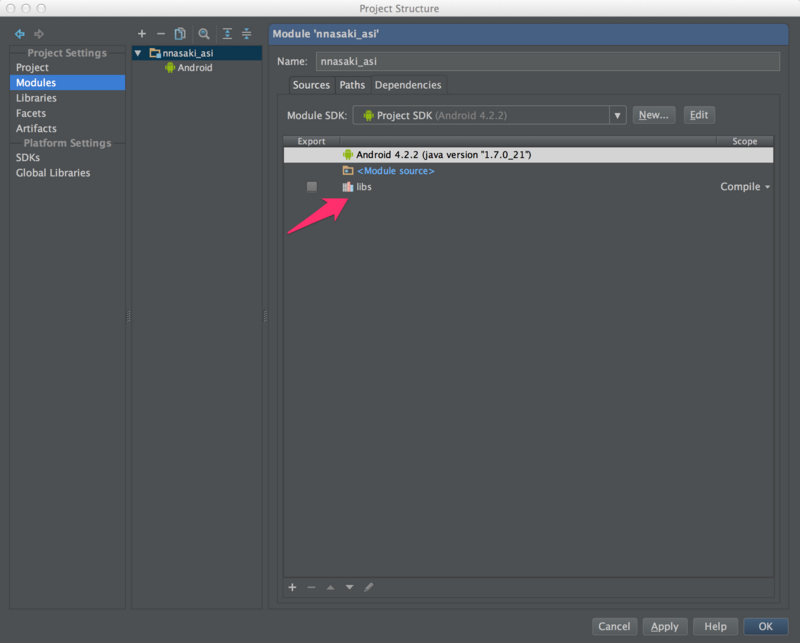Click the Edit SDK button

pos(699,115)
